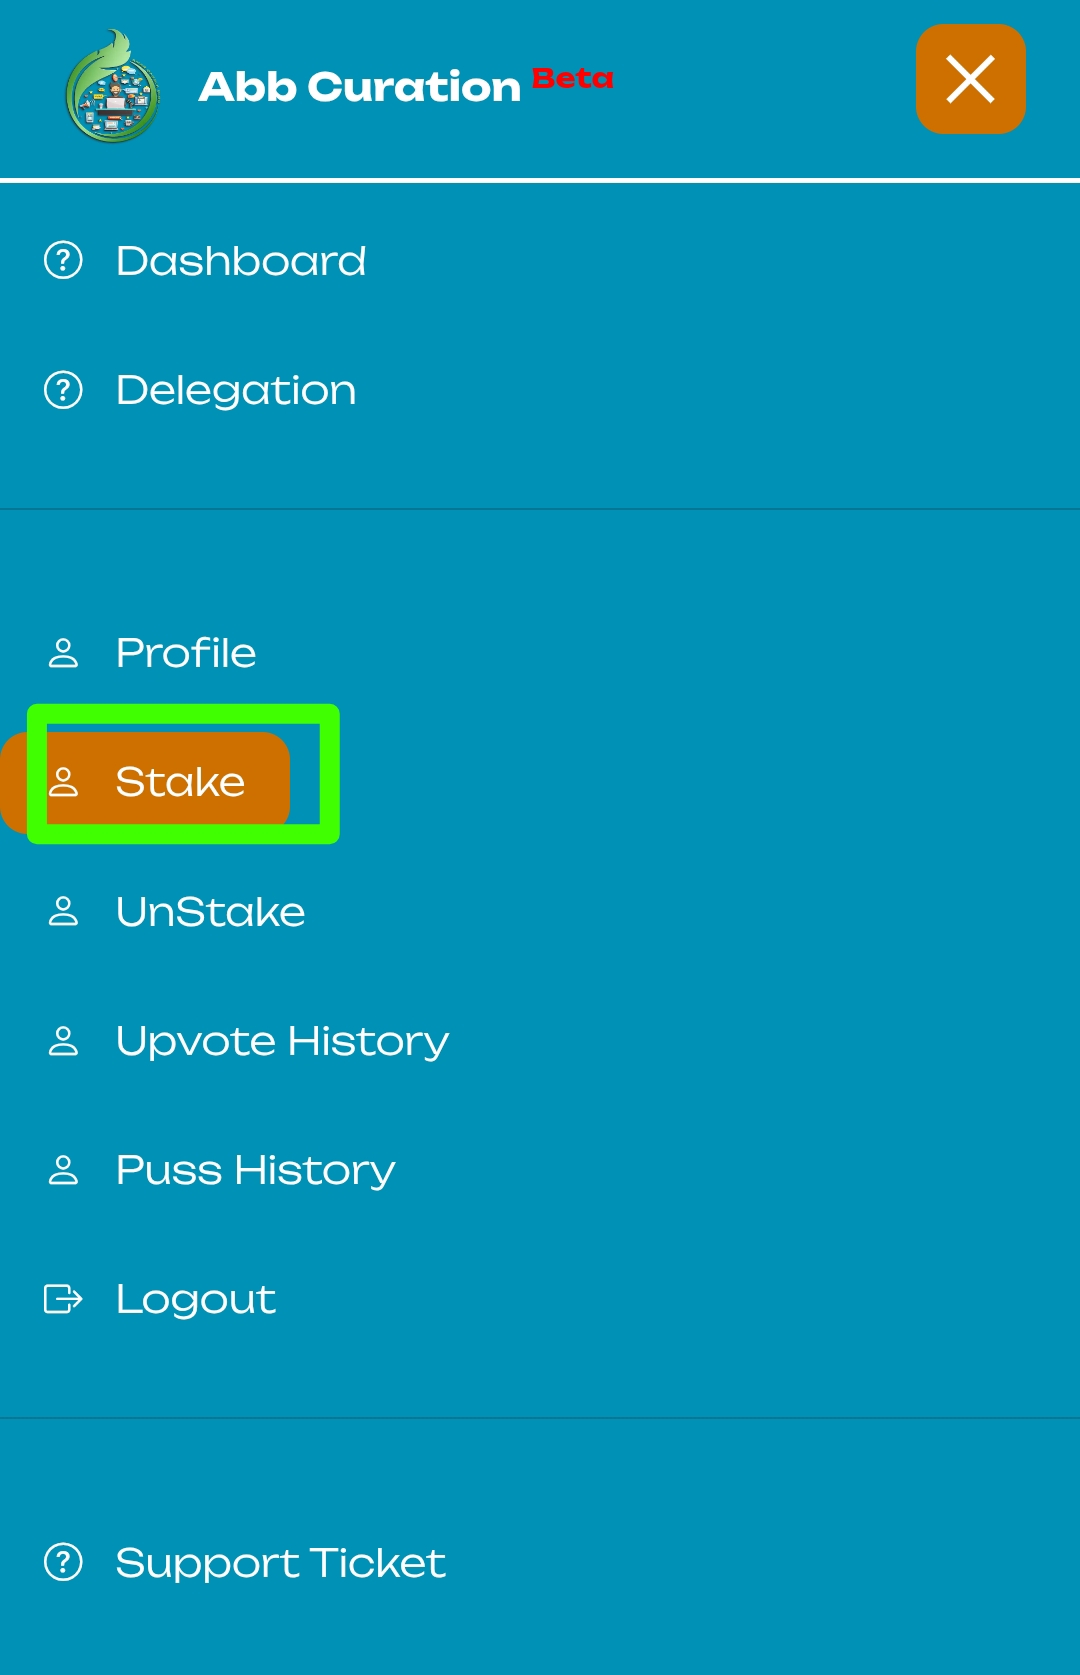
Task: Click the question-mark icon beside Delegation
Action: (x=63, y=390)
